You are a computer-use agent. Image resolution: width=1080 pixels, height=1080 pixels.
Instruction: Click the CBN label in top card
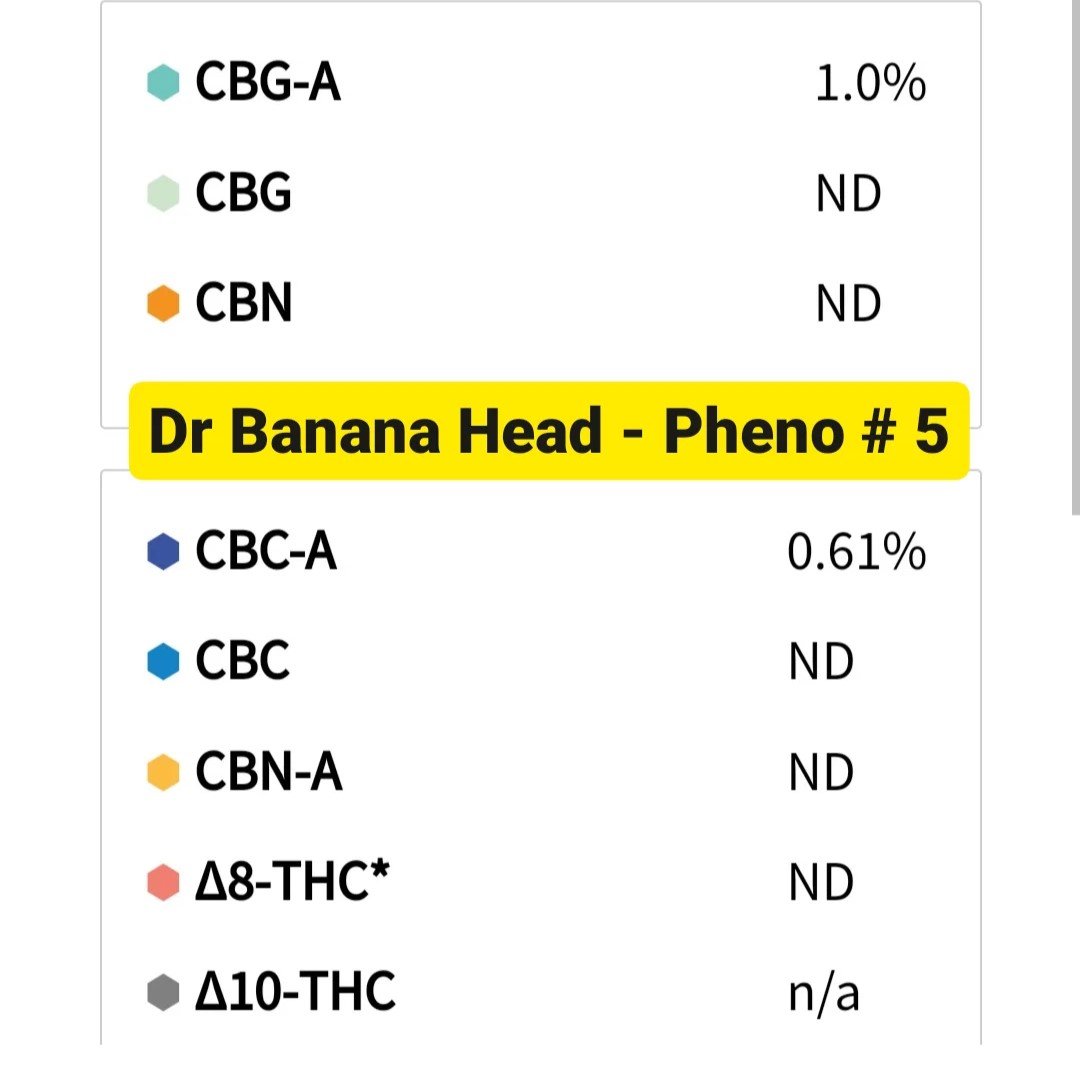click(244, 303)
